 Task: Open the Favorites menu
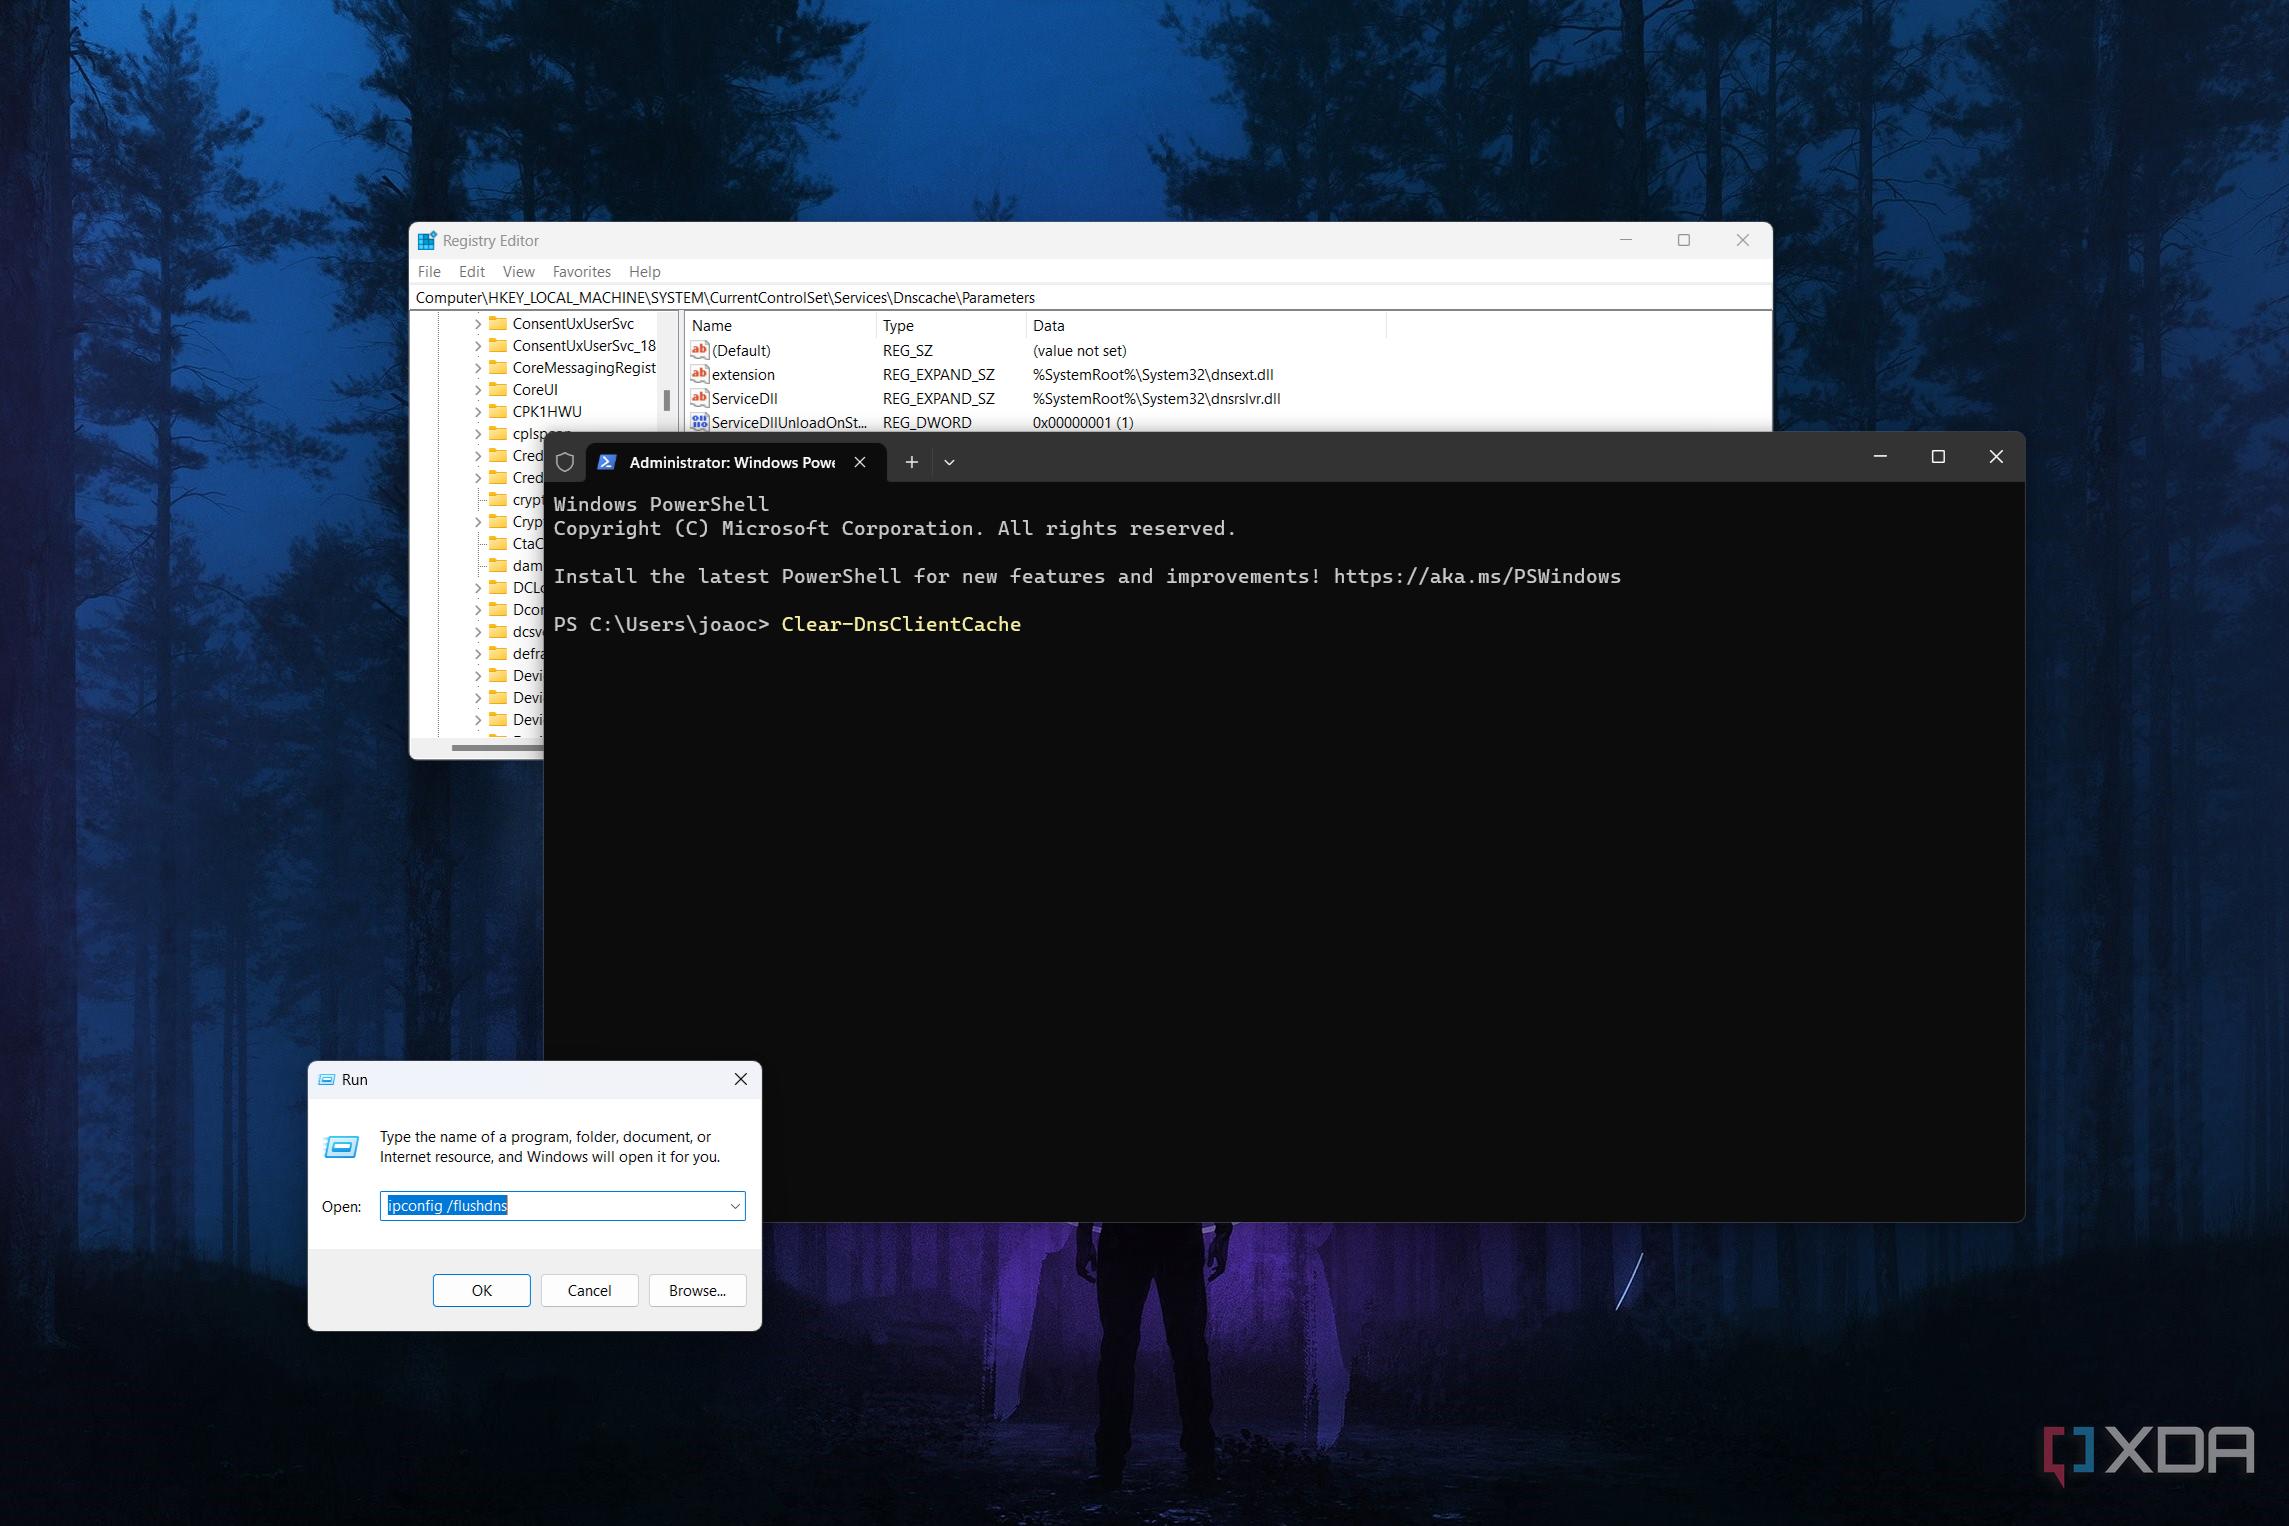(x=581, y=272)
